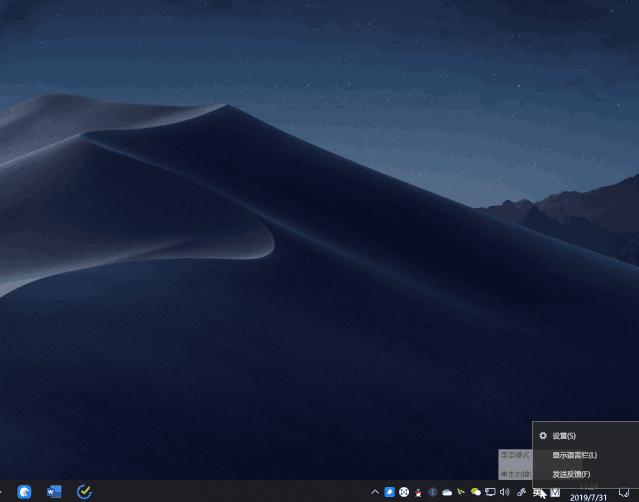Open the blue round browser icon on taskbar

point(24,492)
